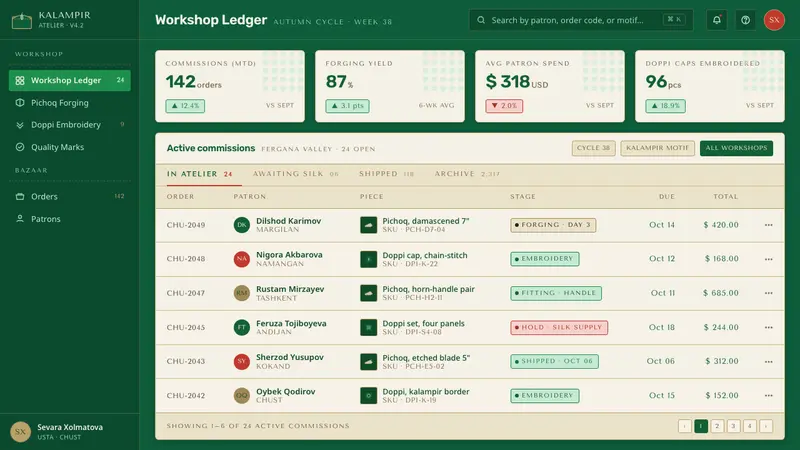This screenshot has width=800, height=450.
Task: Open Workshop Ledger in the sidebar
Action: [x=69, y=81]
